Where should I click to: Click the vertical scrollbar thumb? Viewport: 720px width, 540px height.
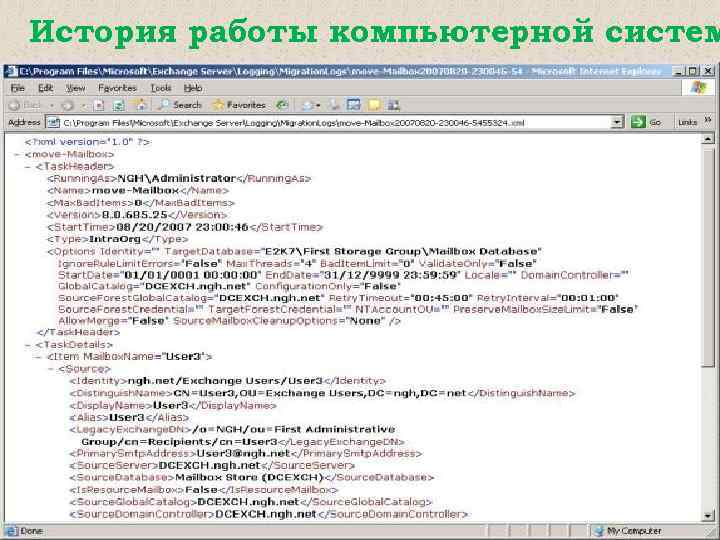click(x=708, y=256)
